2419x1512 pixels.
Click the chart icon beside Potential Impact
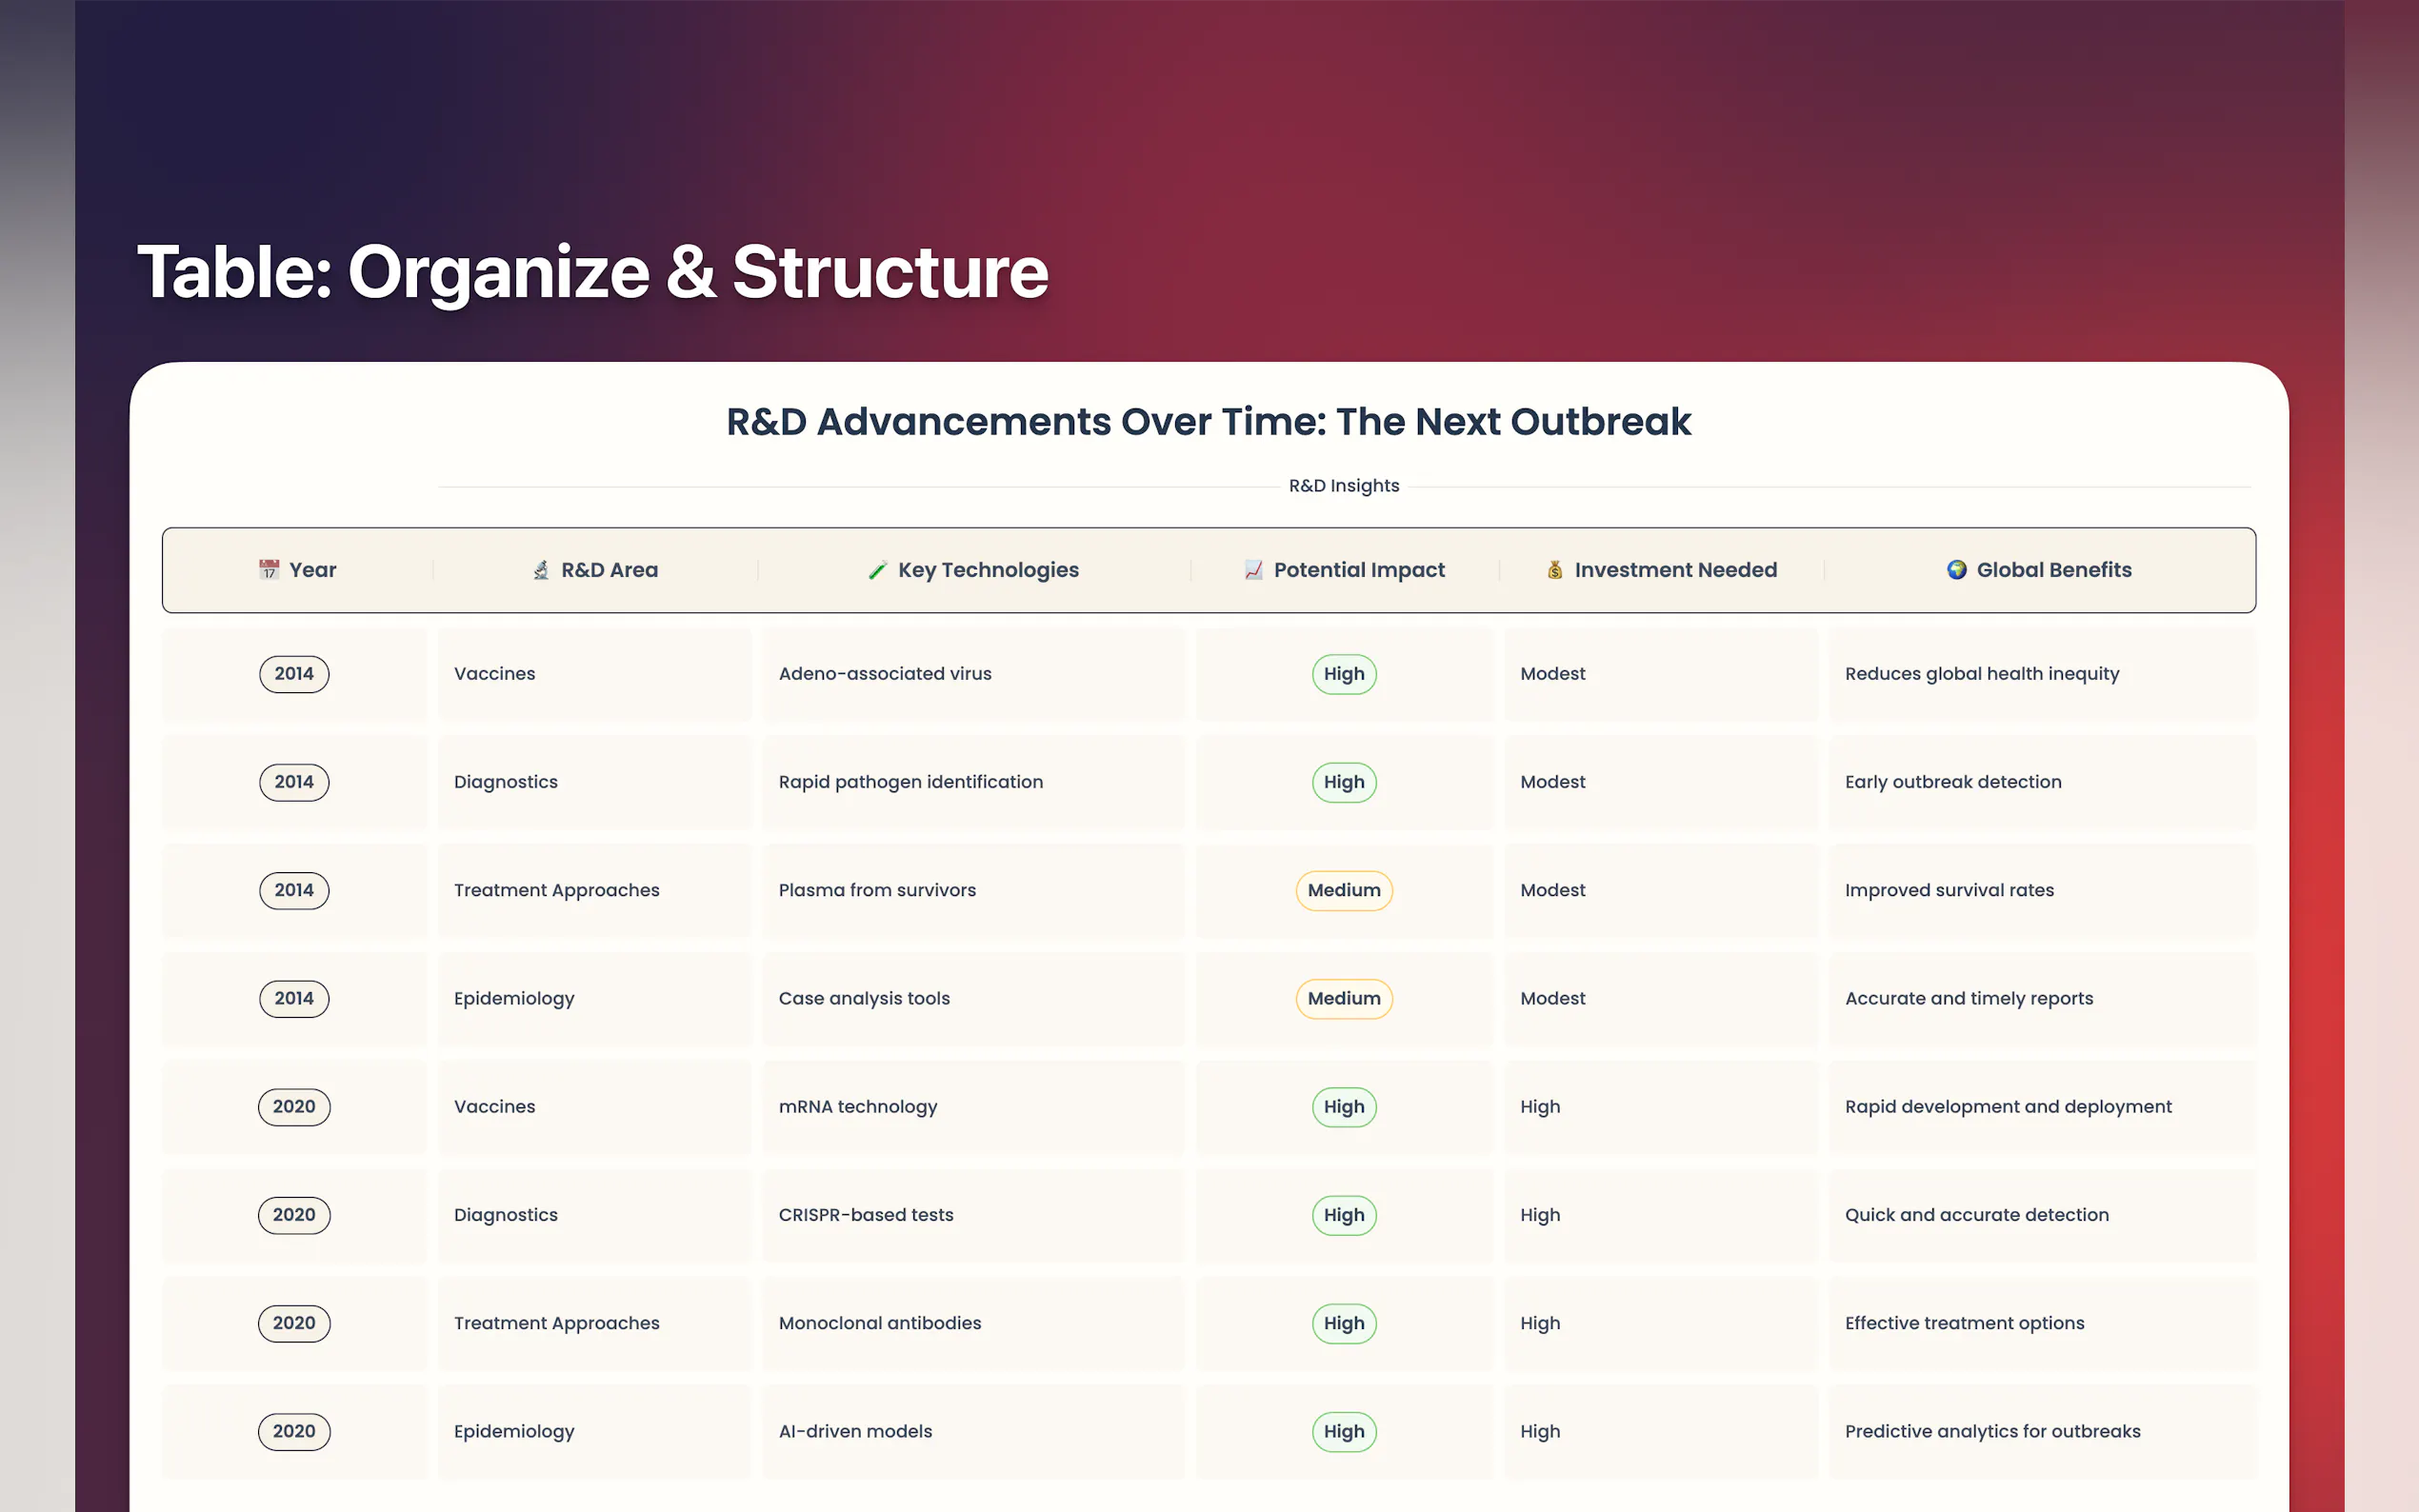click(x=1253, y=570)
